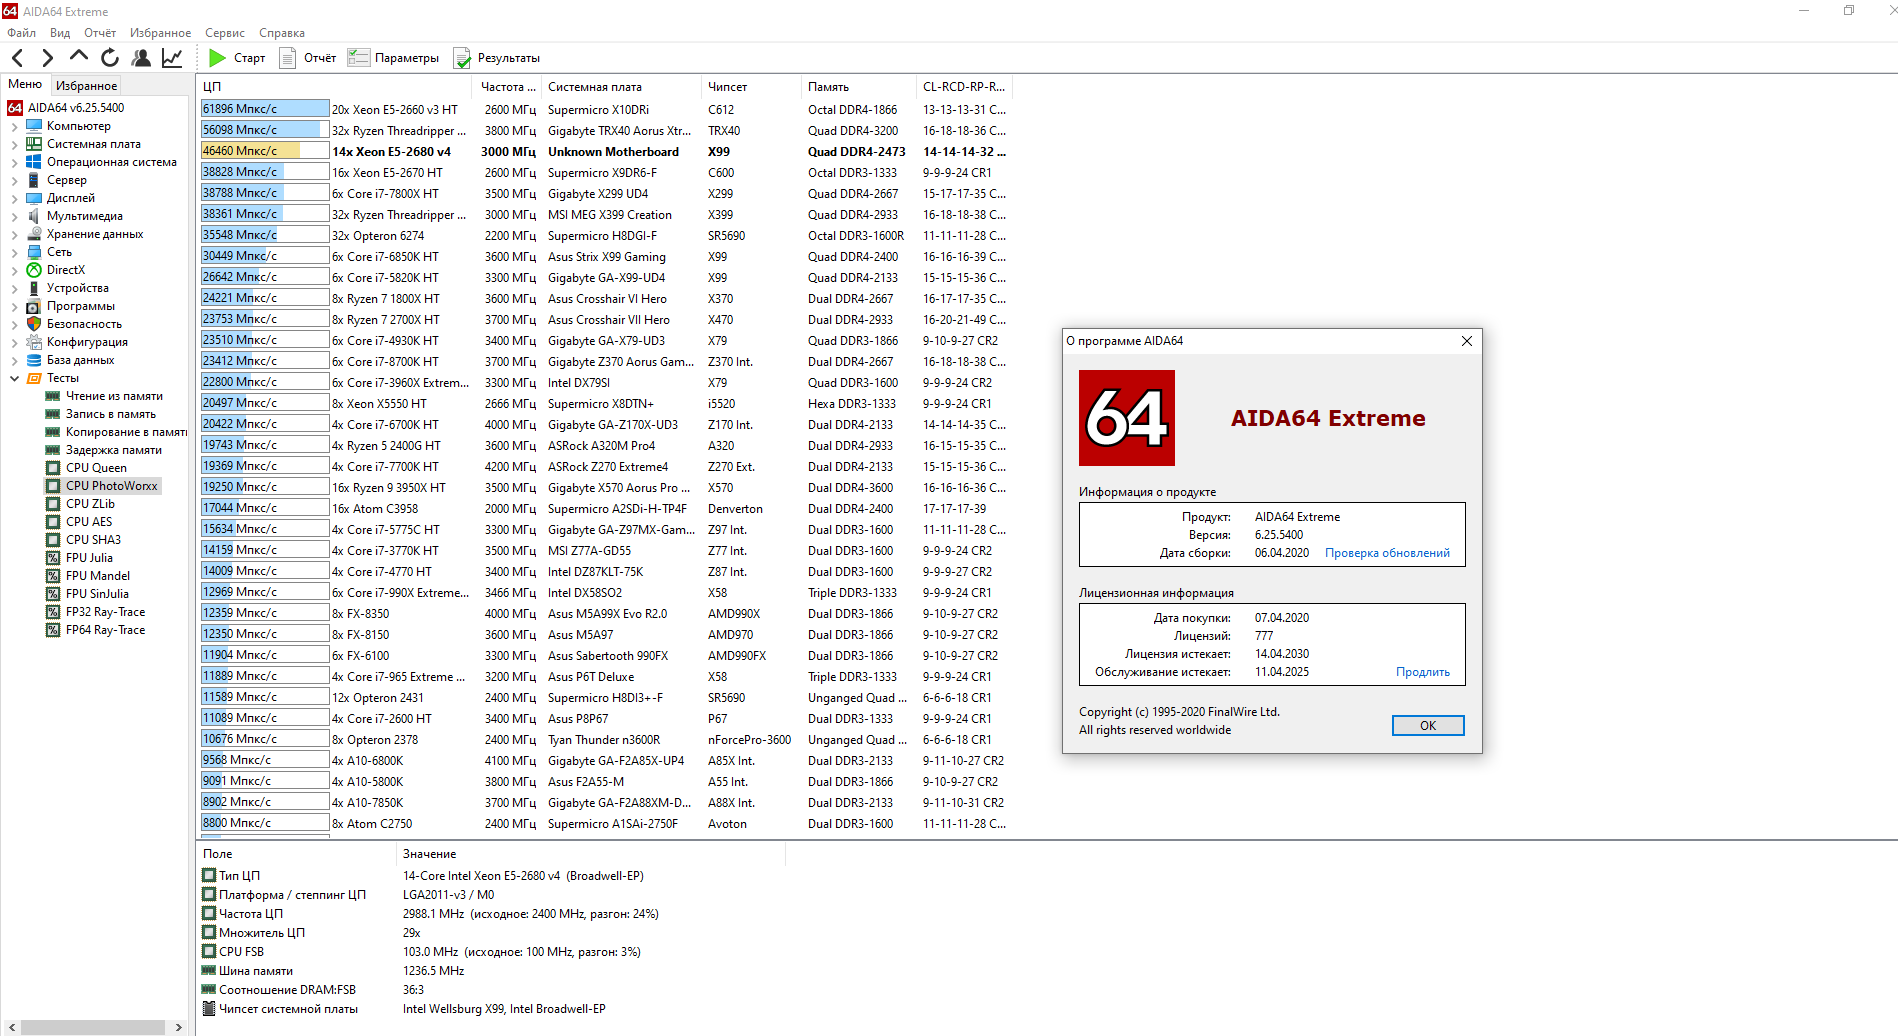Collapse the Тесты tree node
The width and height of the screenshot is (1898, 1036).
click(x=14, y=379)
